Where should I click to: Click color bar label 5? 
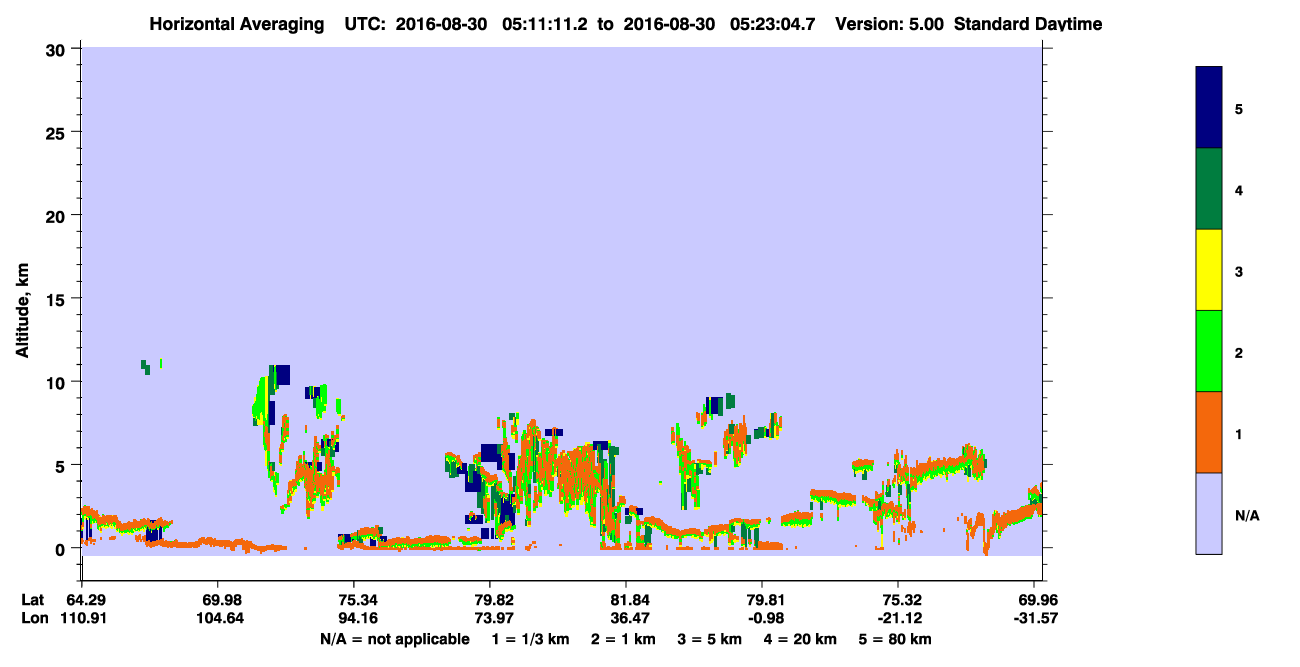(x=1239, y=109)
